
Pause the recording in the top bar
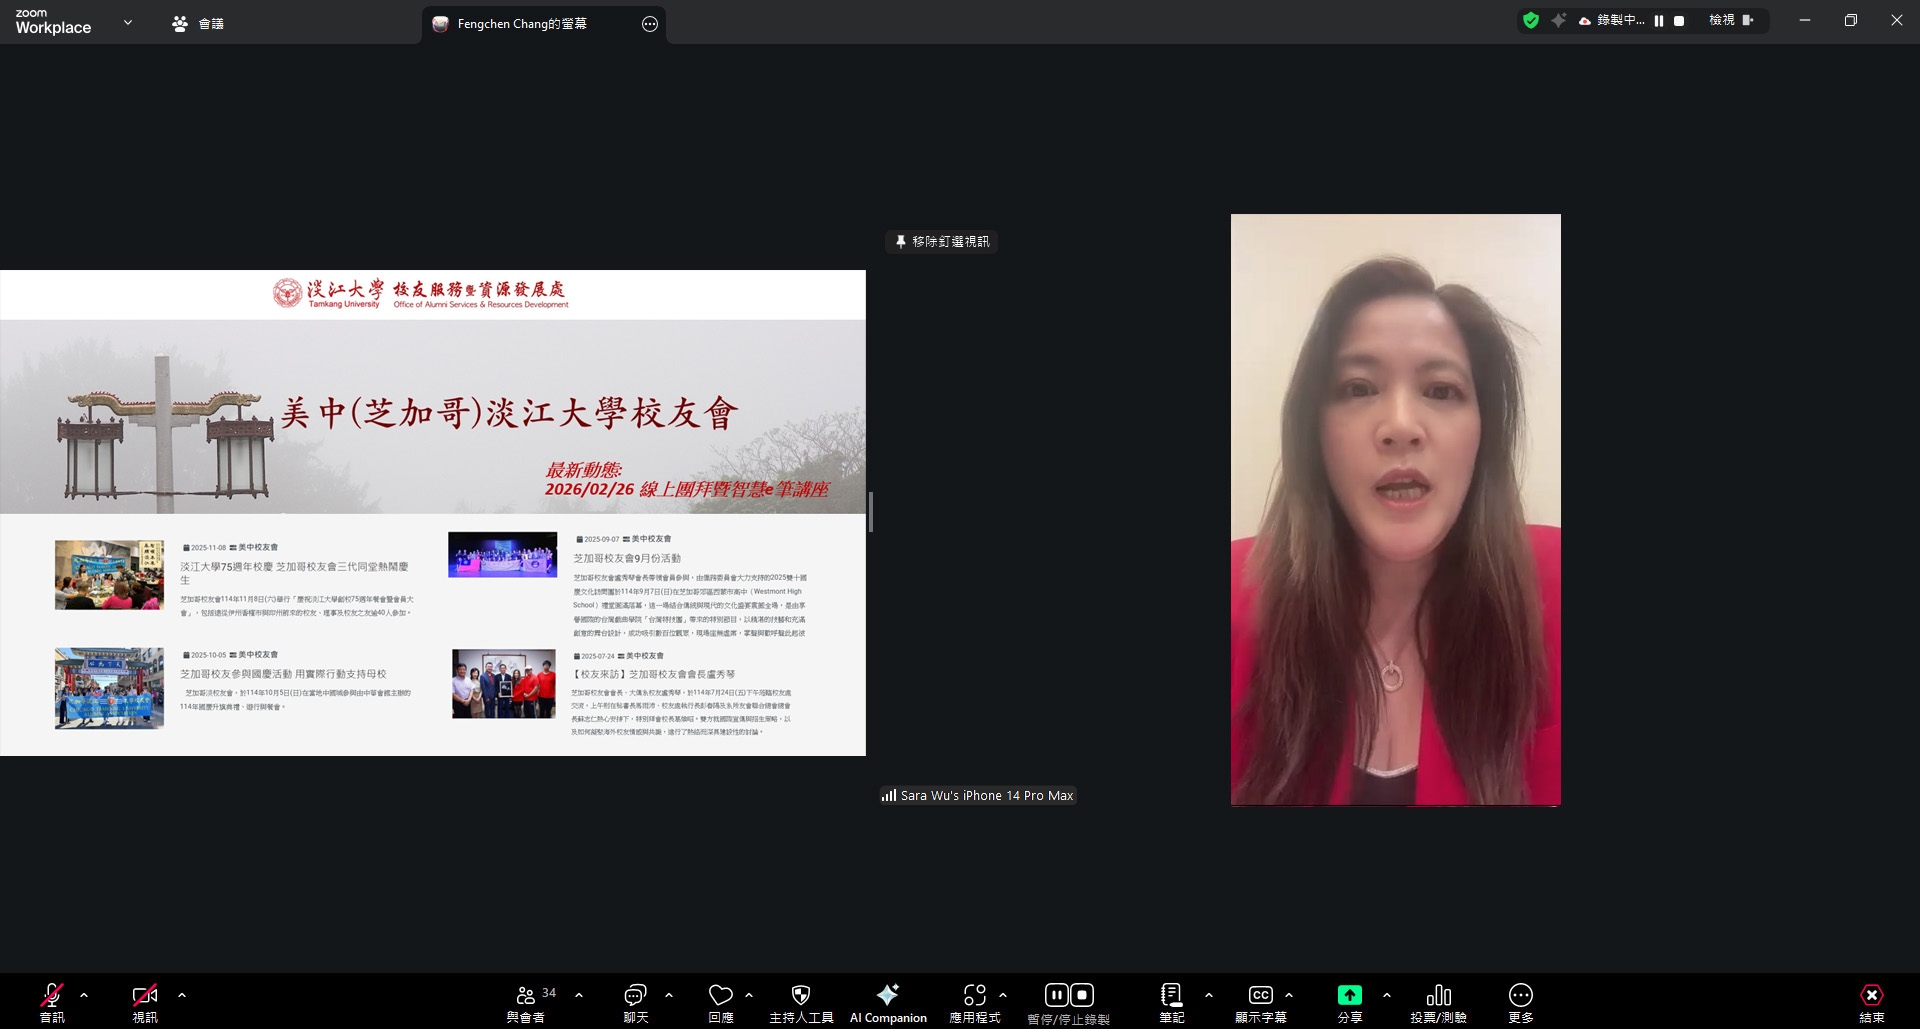pos(1657,20)
